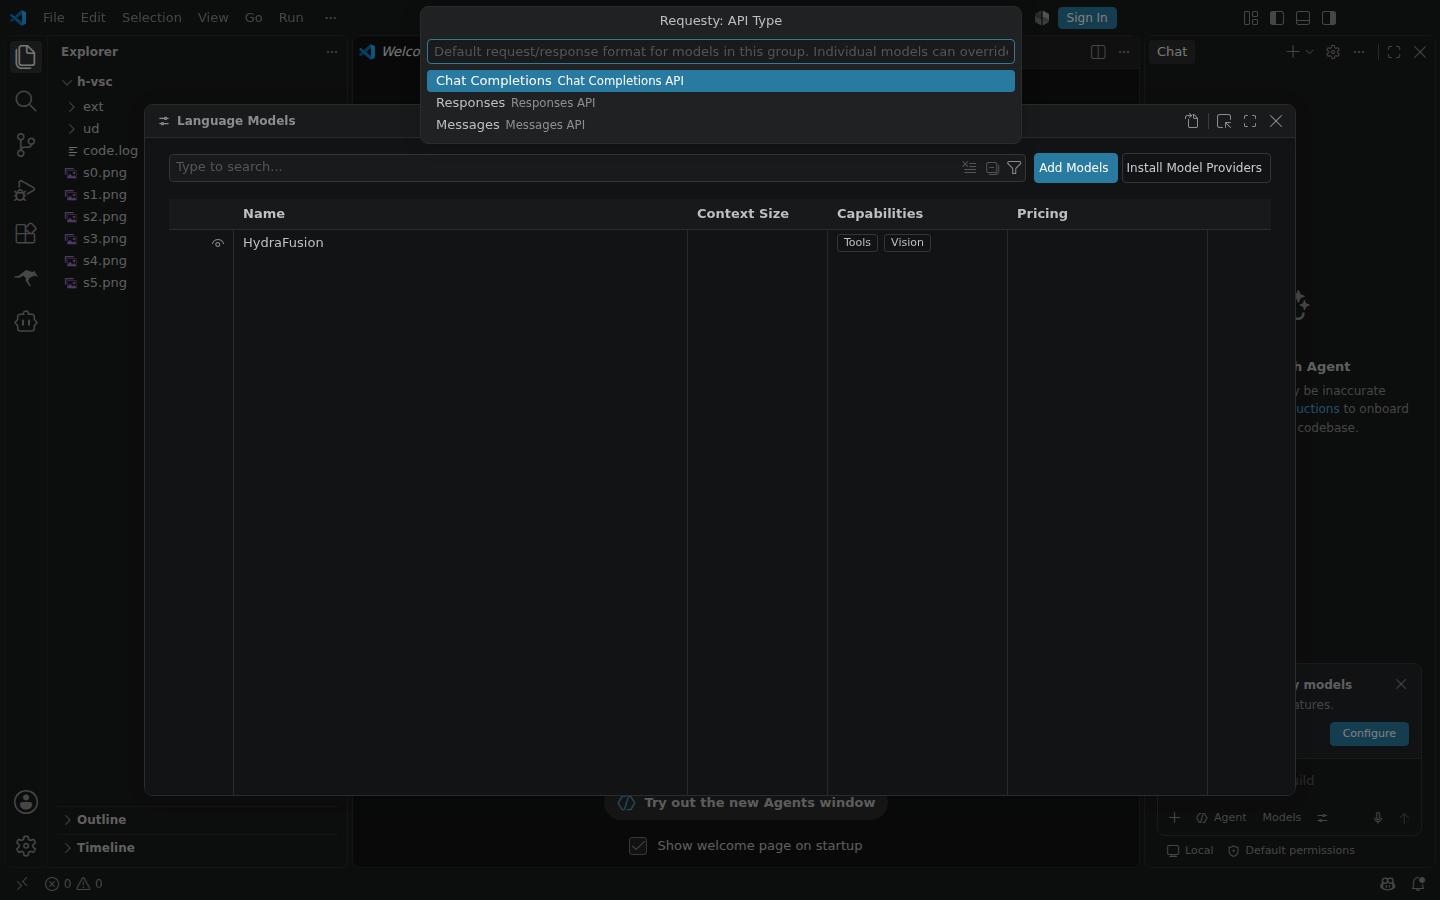
Task: Collapse all model groups icon
Action: tap(992, 168)
